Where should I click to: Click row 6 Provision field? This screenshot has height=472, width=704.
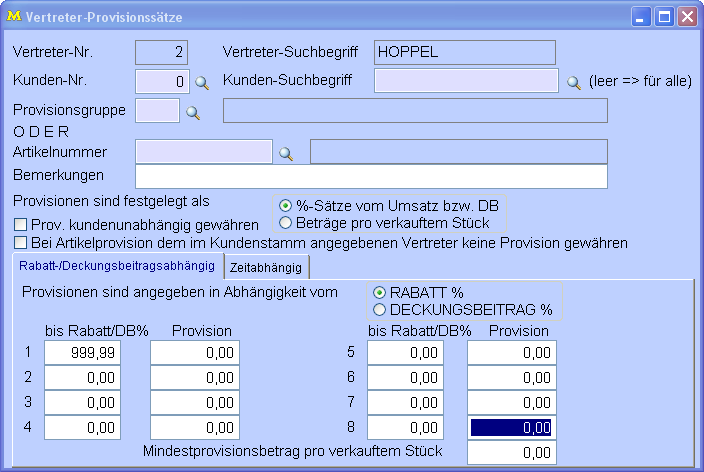(512, 377)
